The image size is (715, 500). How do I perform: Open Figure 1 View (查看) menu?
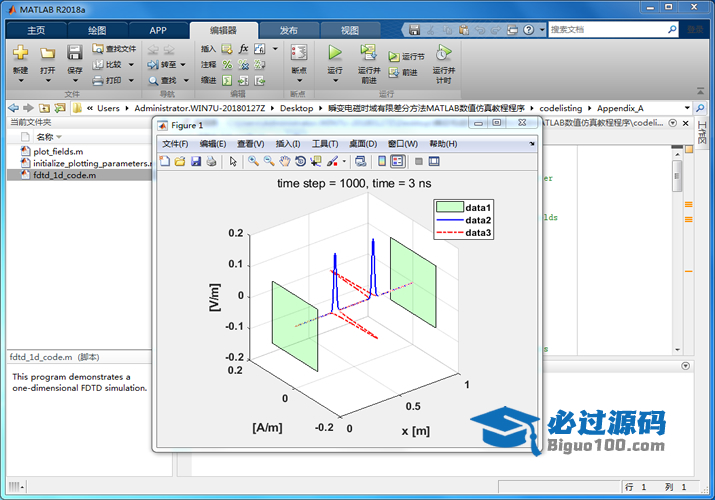click(x=250, y=144)
